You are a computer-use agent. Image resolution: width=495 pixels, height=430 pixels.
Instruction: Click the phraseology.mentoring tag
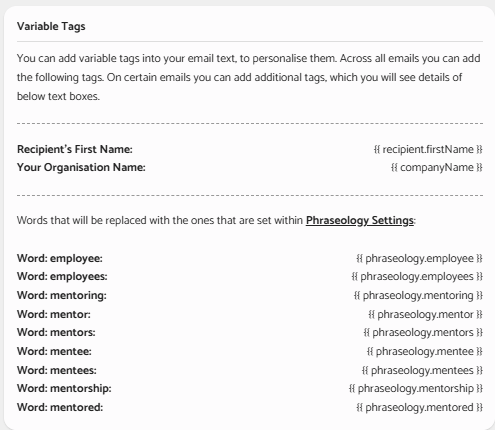418,295
